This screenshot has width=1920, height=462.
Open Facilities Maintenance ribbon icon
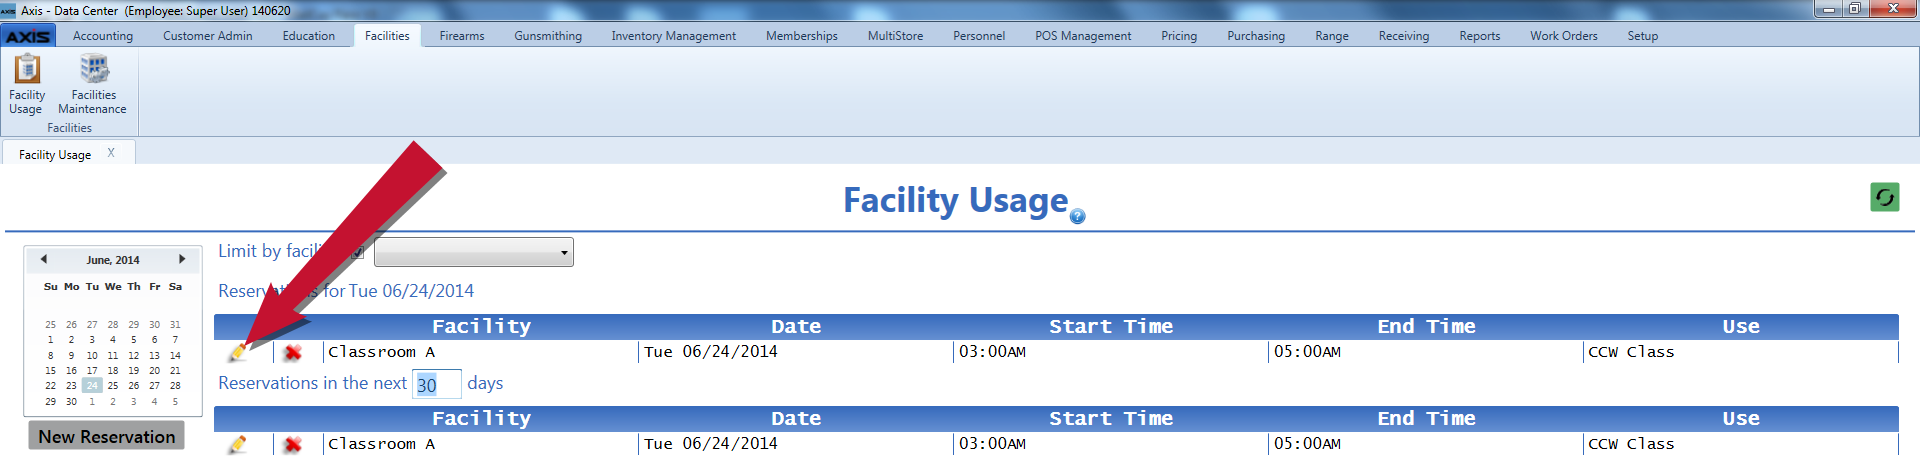click(x=93, y=84)
